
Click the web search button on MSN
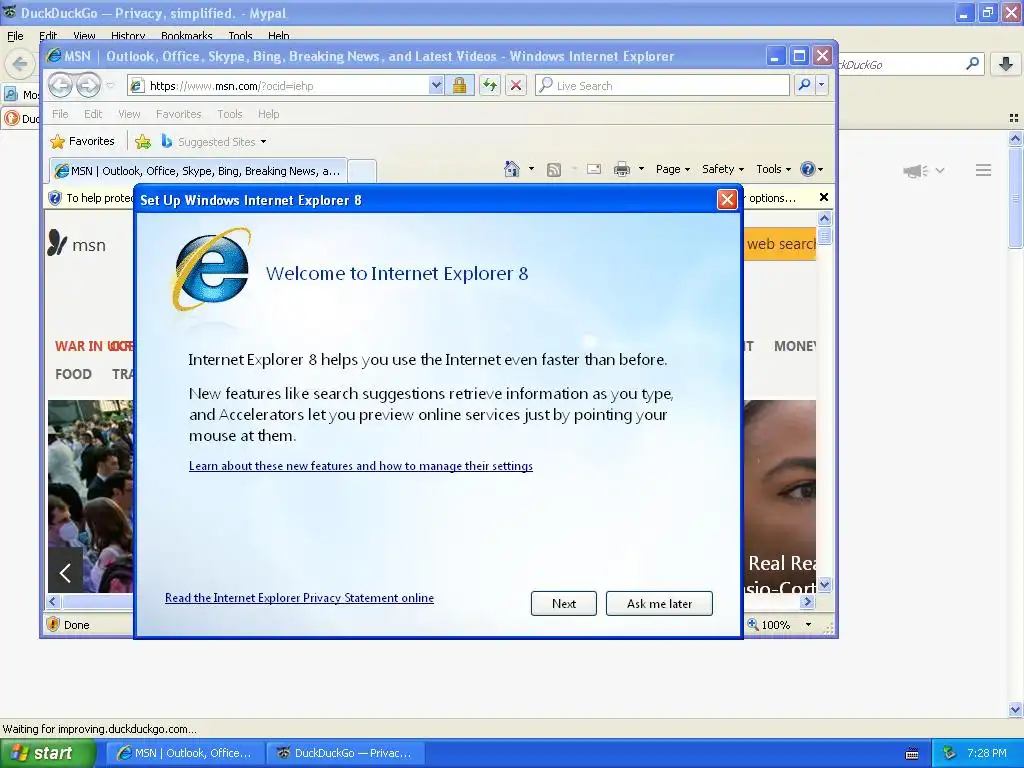pos(781,244)
